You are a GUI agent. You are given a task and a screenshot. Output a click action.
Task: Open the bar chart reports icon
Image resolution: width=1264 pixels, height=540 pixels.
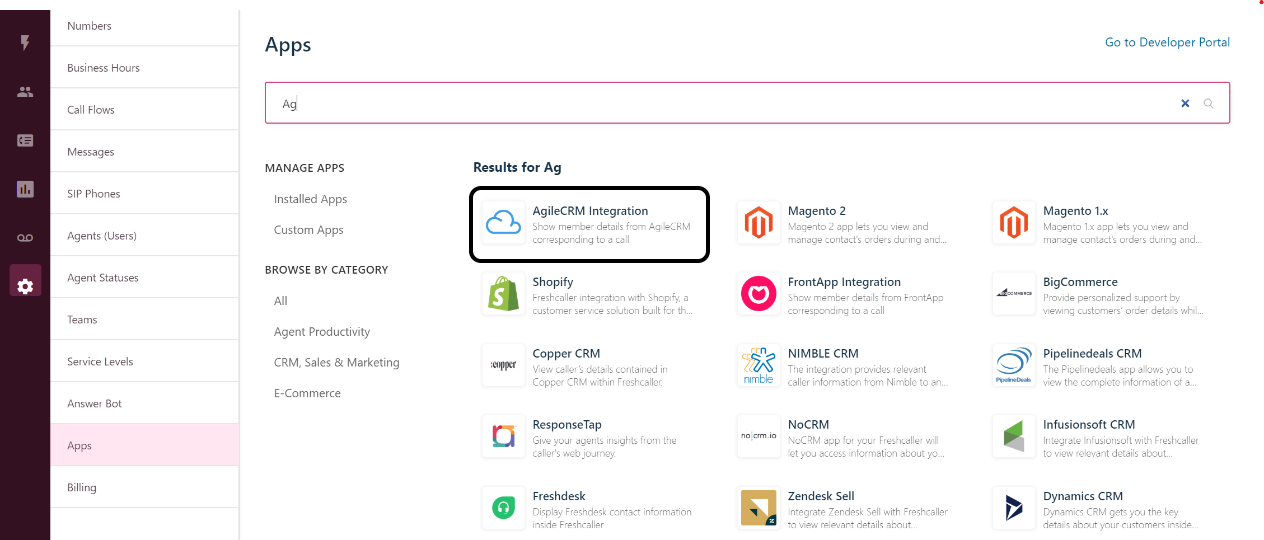coord(25,189)
